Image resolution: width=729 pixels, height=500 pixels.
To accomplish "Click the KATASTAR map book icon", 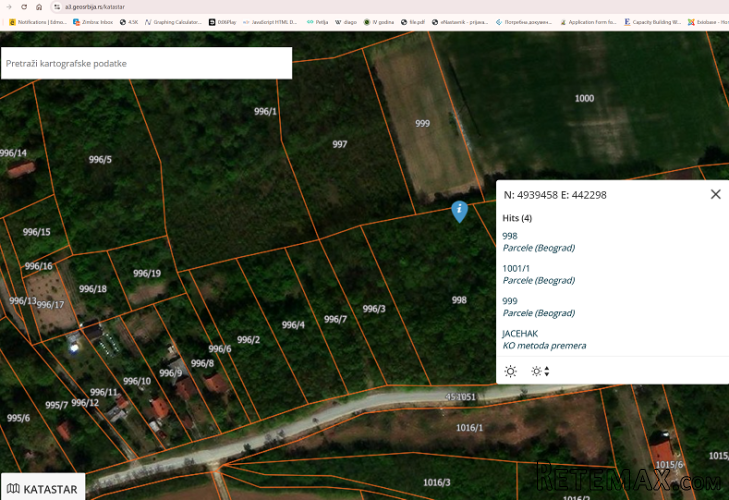I will tap(13, 489).
